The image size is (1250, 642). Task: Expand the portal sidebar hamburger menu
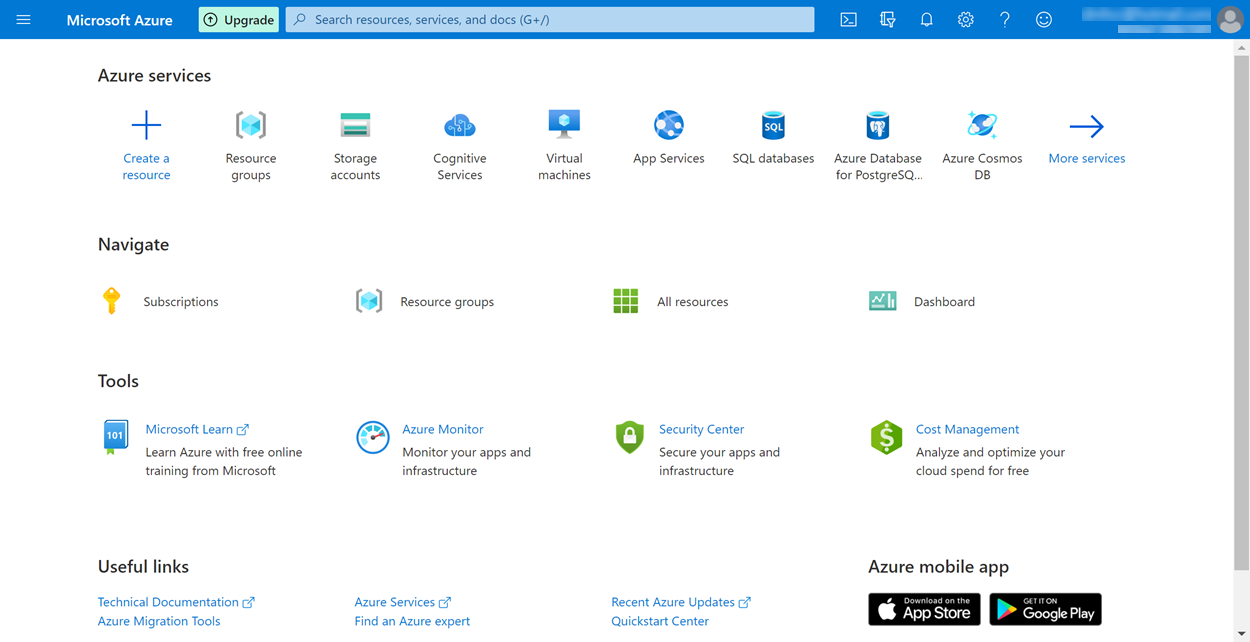coord(23,19)
